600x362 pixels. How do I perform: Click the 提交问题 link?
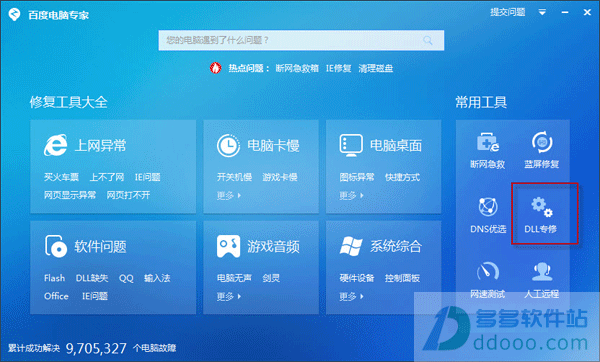pyautogui.click(x=508, y=12)
